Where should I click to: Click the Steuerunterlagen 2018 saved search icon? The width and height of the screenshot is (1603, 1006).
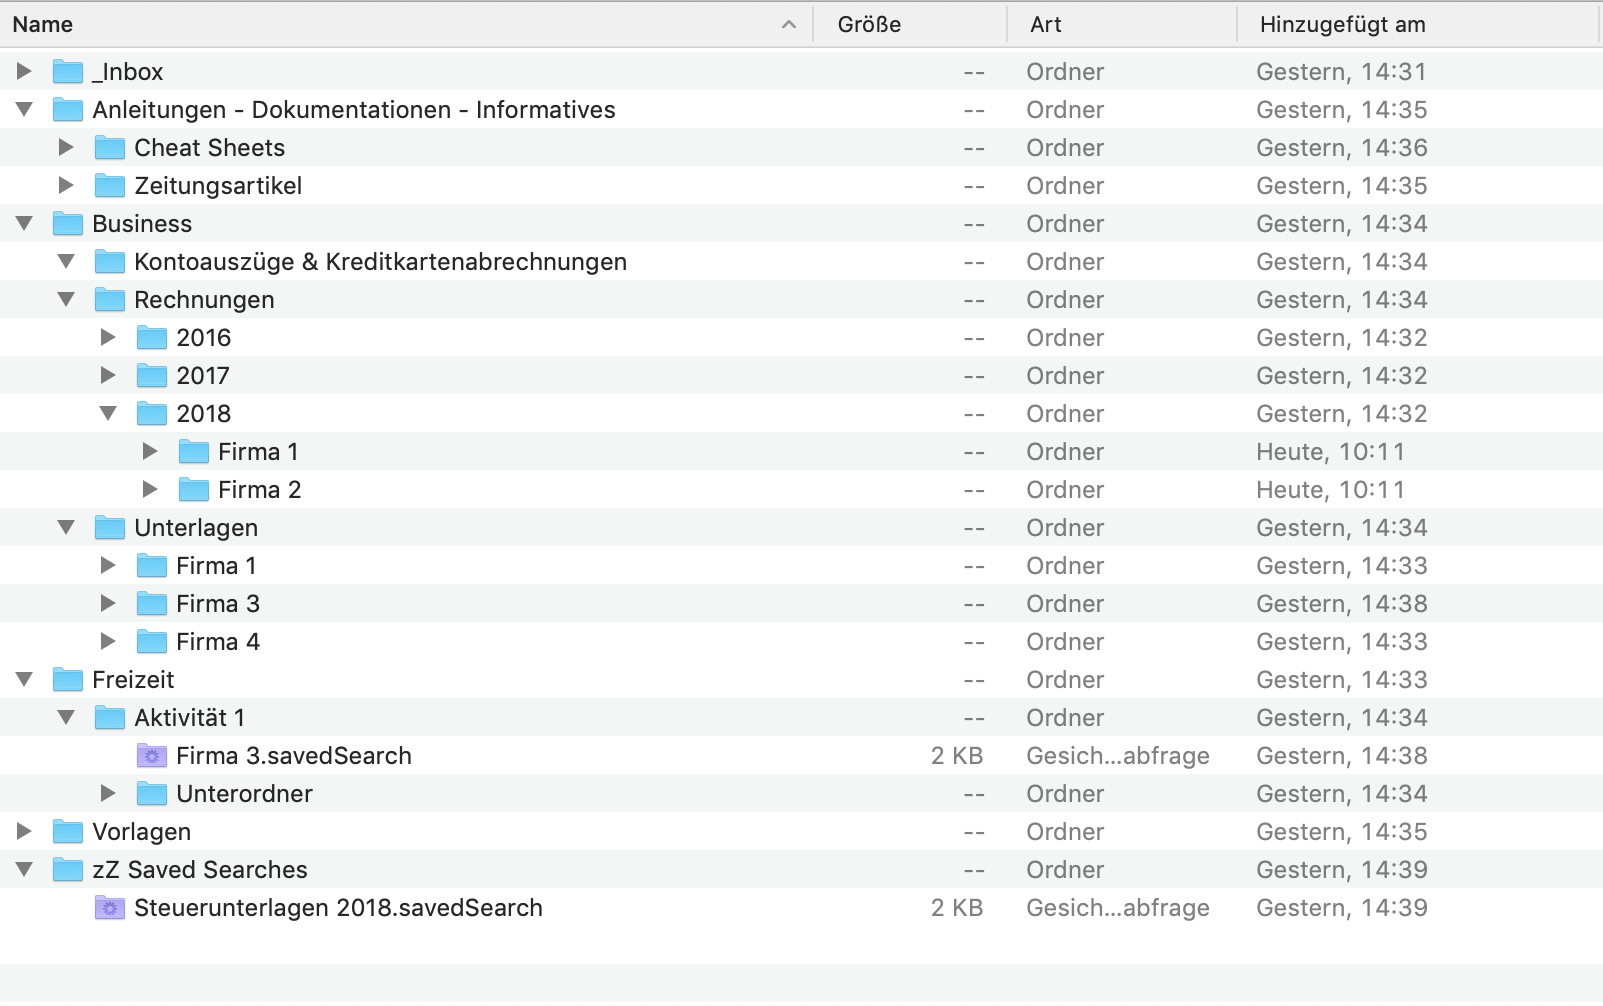[x=109, y=908]
